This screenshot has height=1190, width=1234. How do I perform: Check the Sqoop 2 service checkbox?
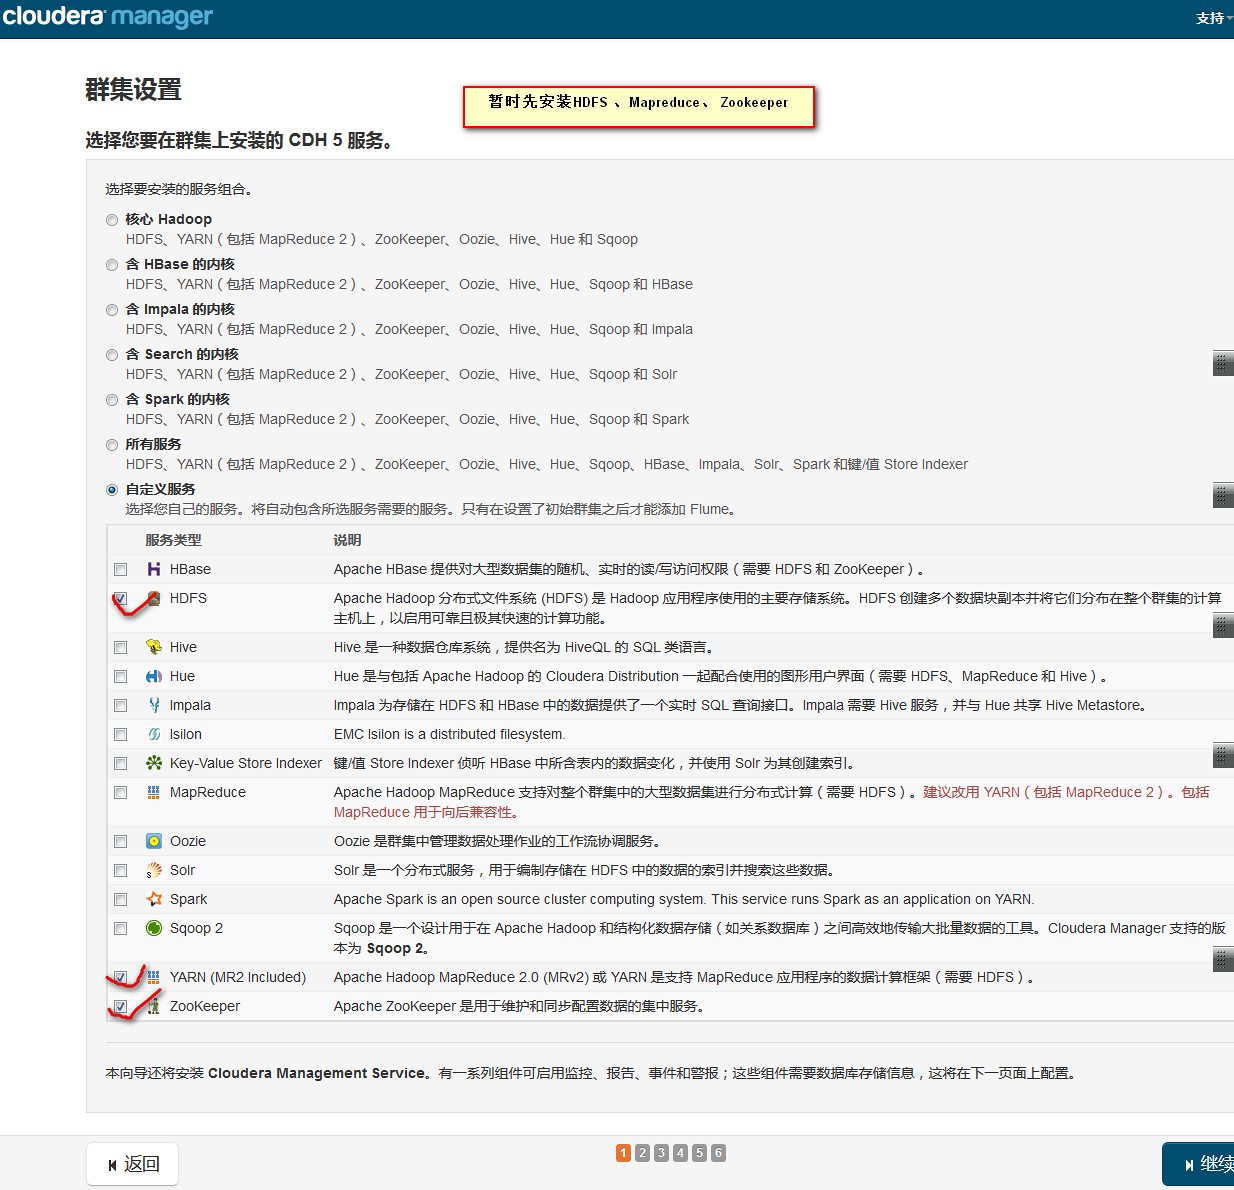tap(121, 929)
